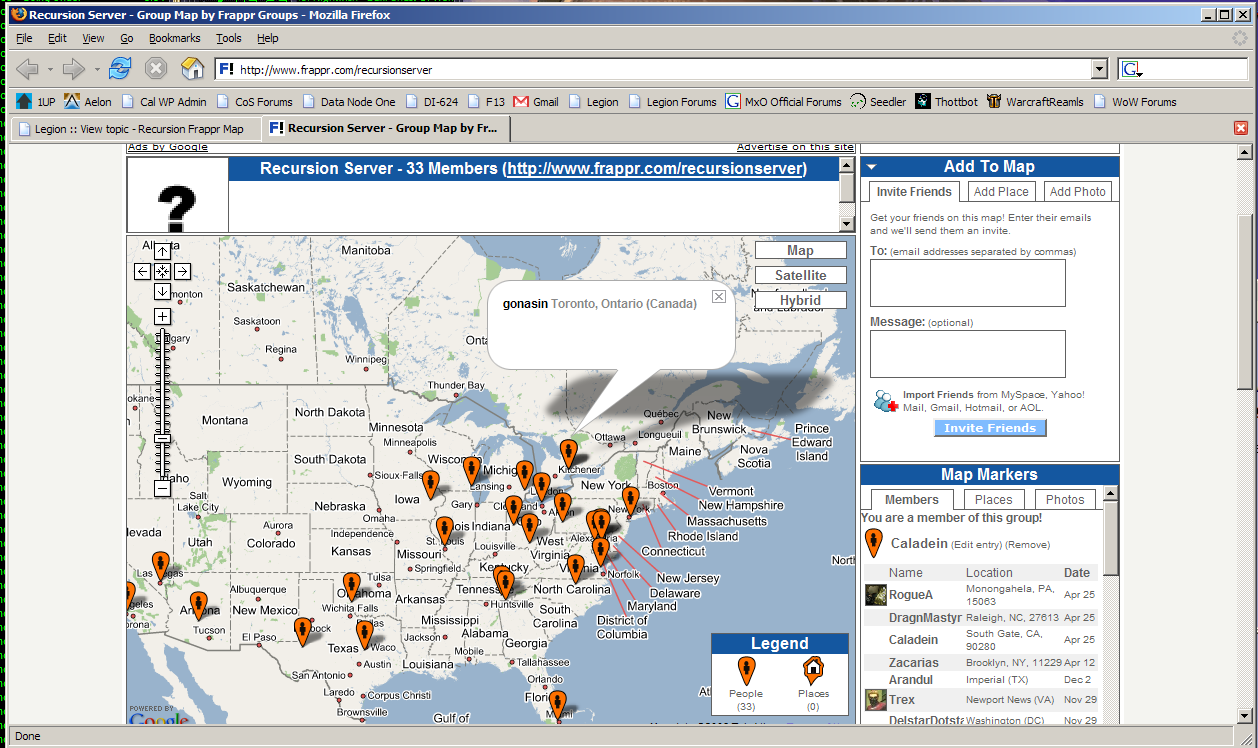Zoom in the map with plus button
The height and width of the screenshot is (748, 1258).
162,317
